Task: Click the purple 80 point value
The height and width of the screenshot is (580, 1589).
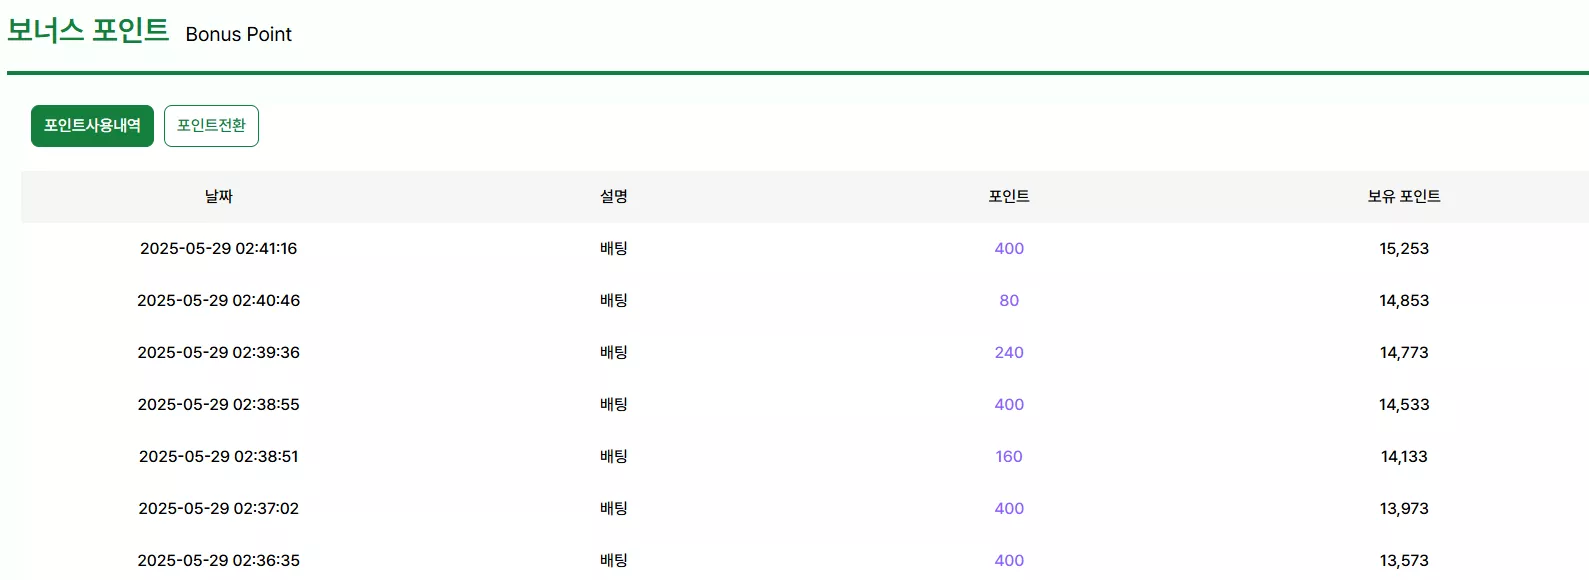Action: tap(1009, 301)
